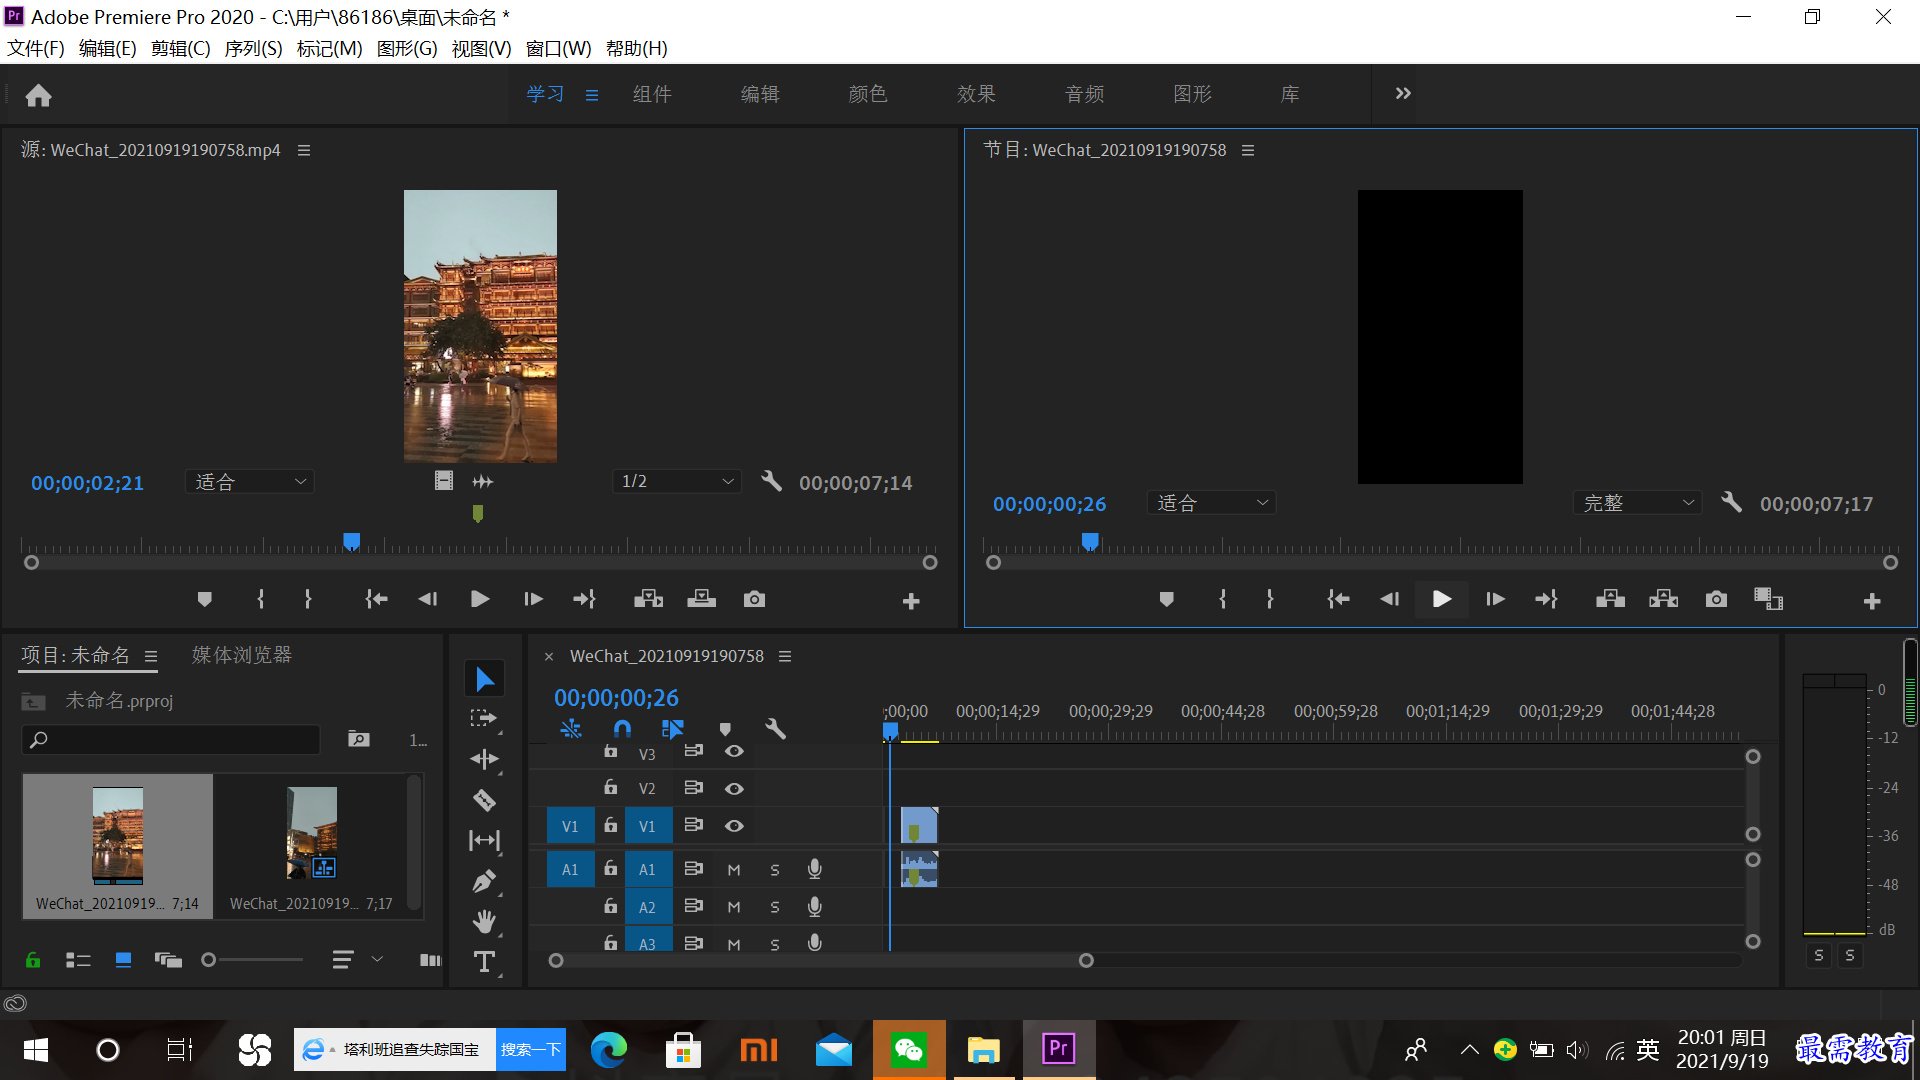Export frame in Source monitor
Viewport: 1920px width, 1080px height.
(x=754, y=599)
